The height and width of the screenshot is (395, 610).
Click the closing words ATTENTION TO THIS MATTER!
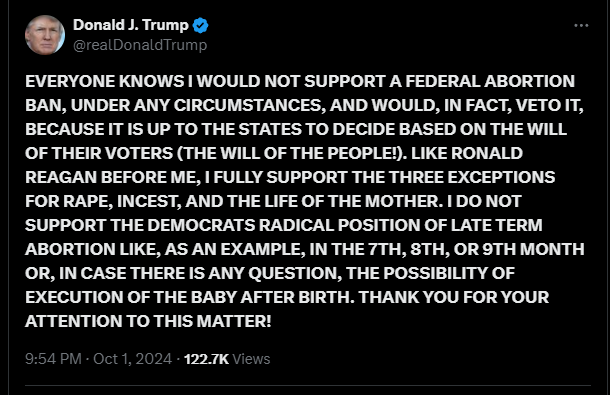[148, 321]
